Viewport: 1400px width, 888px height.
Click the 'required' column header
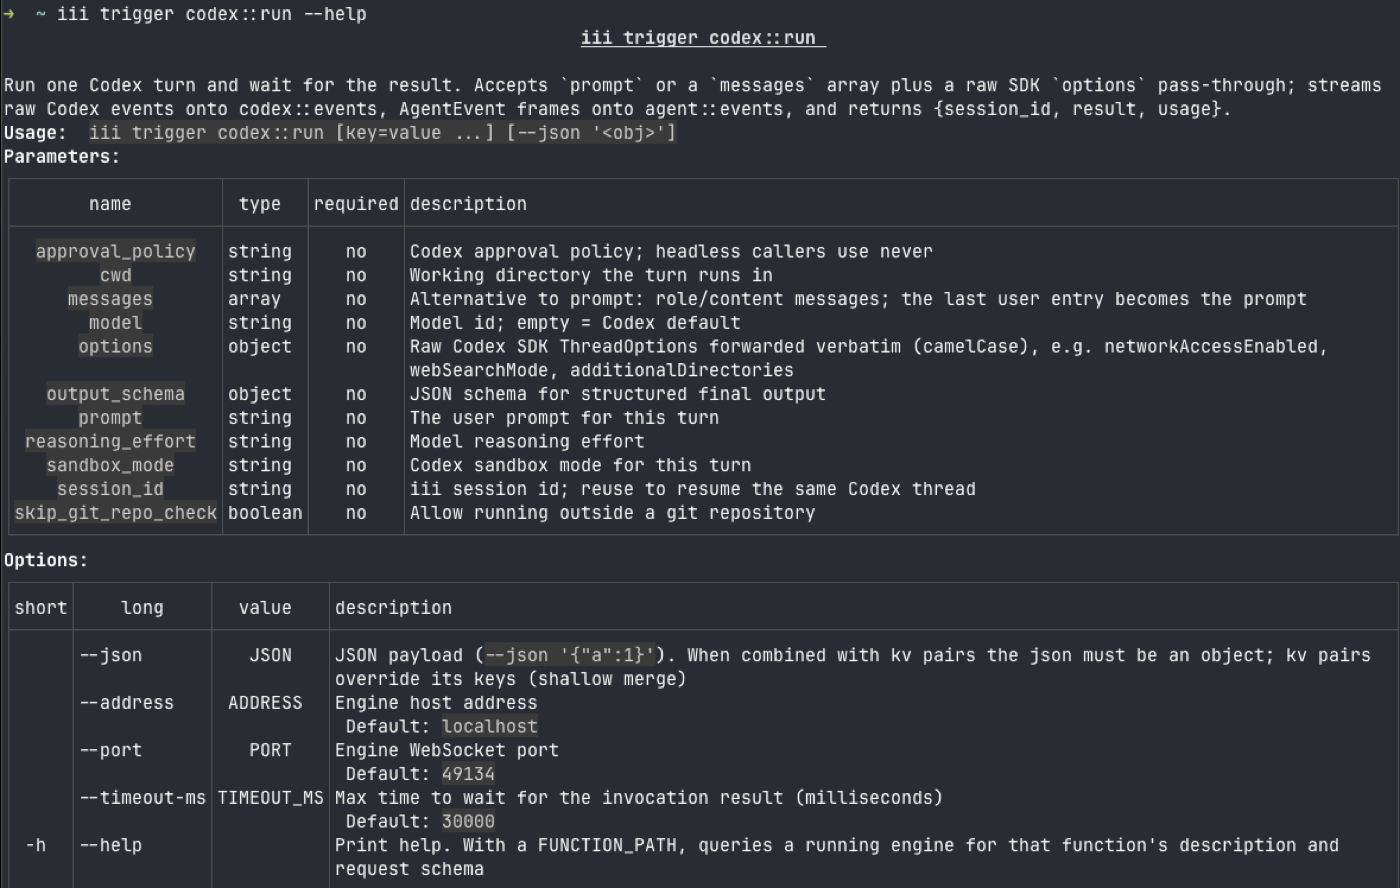tap(356, 204)
